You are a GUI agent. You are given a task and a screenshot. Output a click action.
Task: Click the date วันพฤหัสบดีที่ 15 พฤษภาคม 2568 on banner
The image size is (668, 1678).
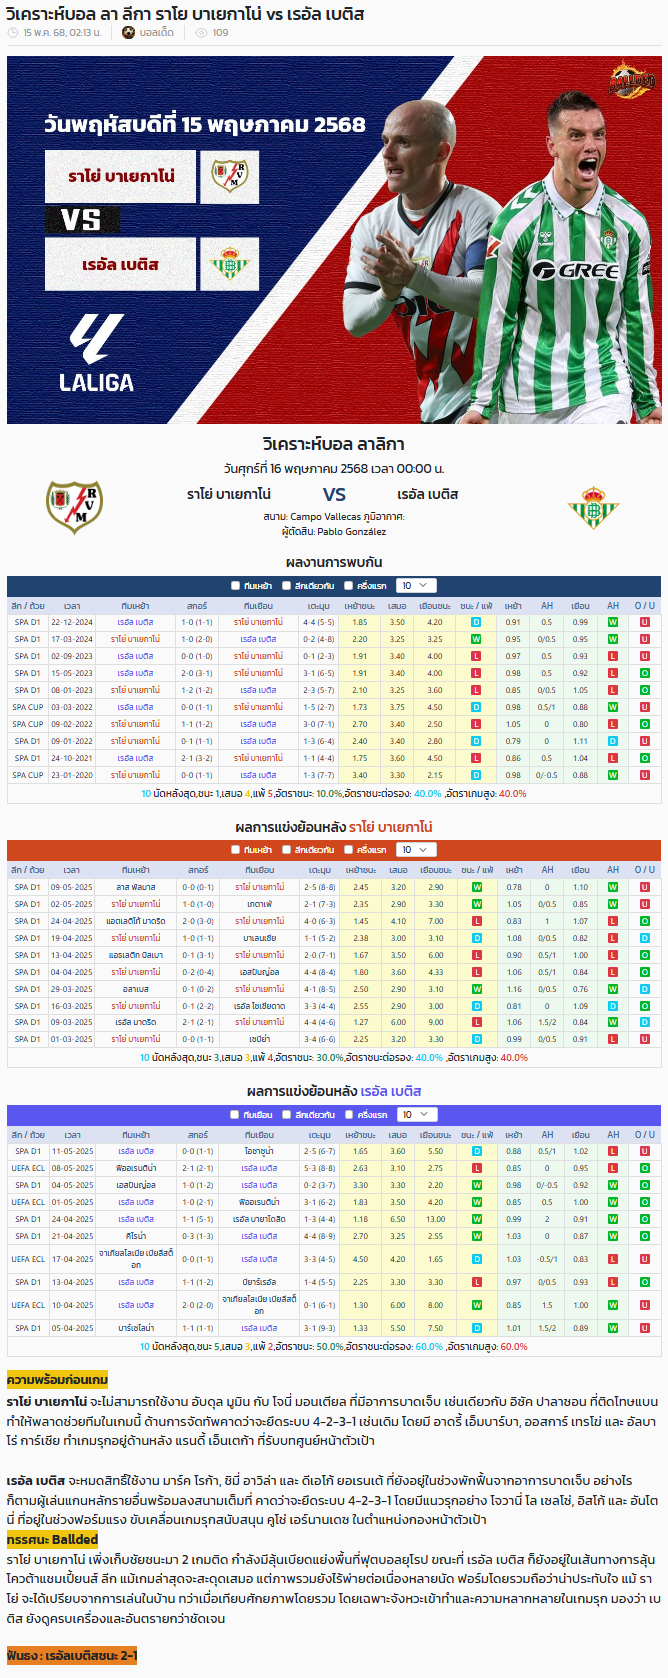click(x=205, y=124)
